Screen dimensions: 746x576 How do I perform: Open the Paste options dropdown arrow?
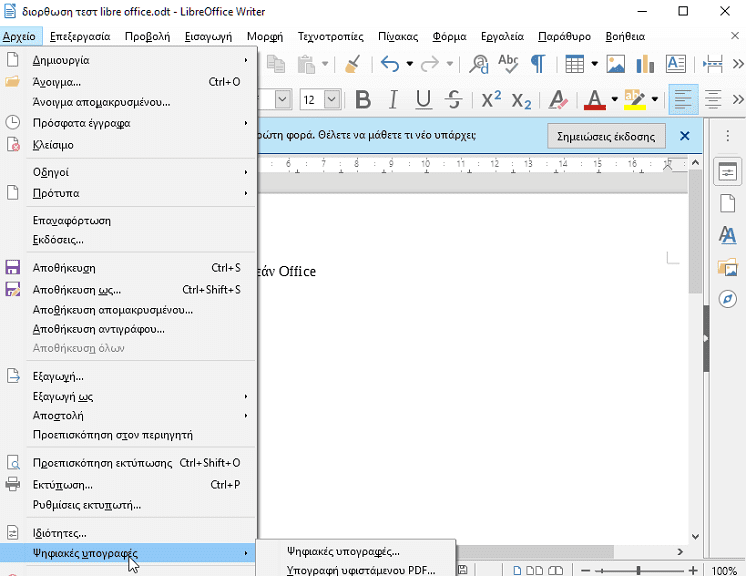tap(325, 64)
